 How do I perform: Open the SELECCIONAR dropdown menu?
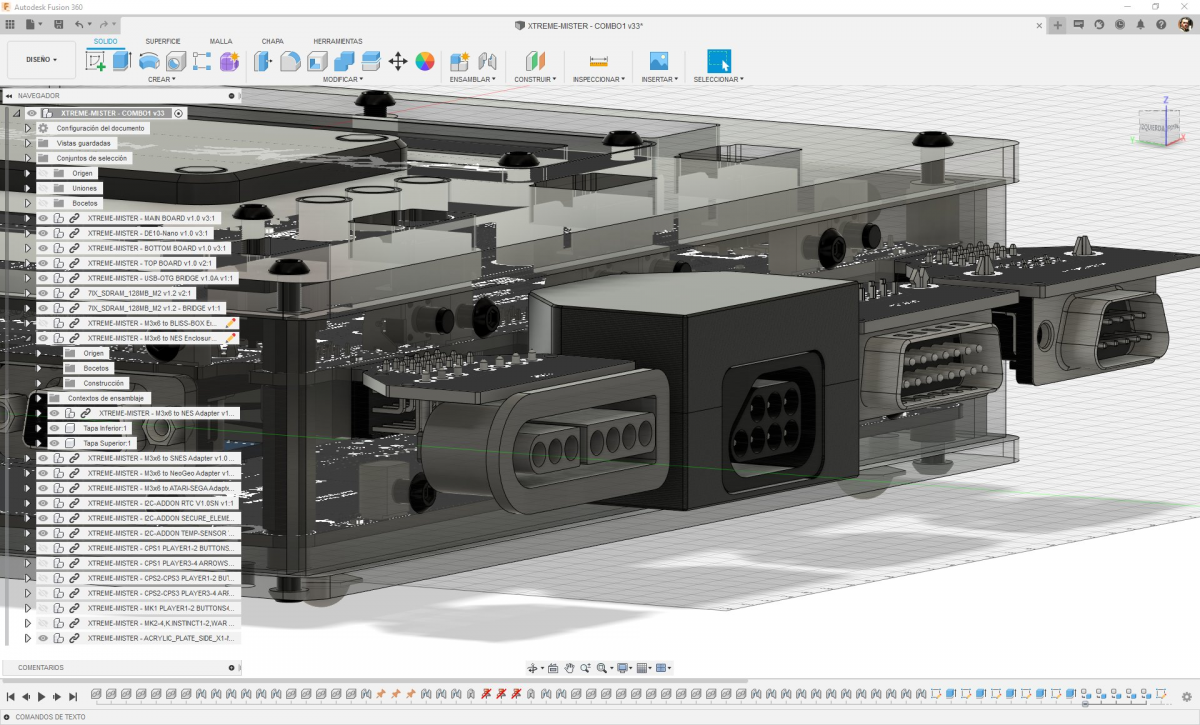coord(719,79)
